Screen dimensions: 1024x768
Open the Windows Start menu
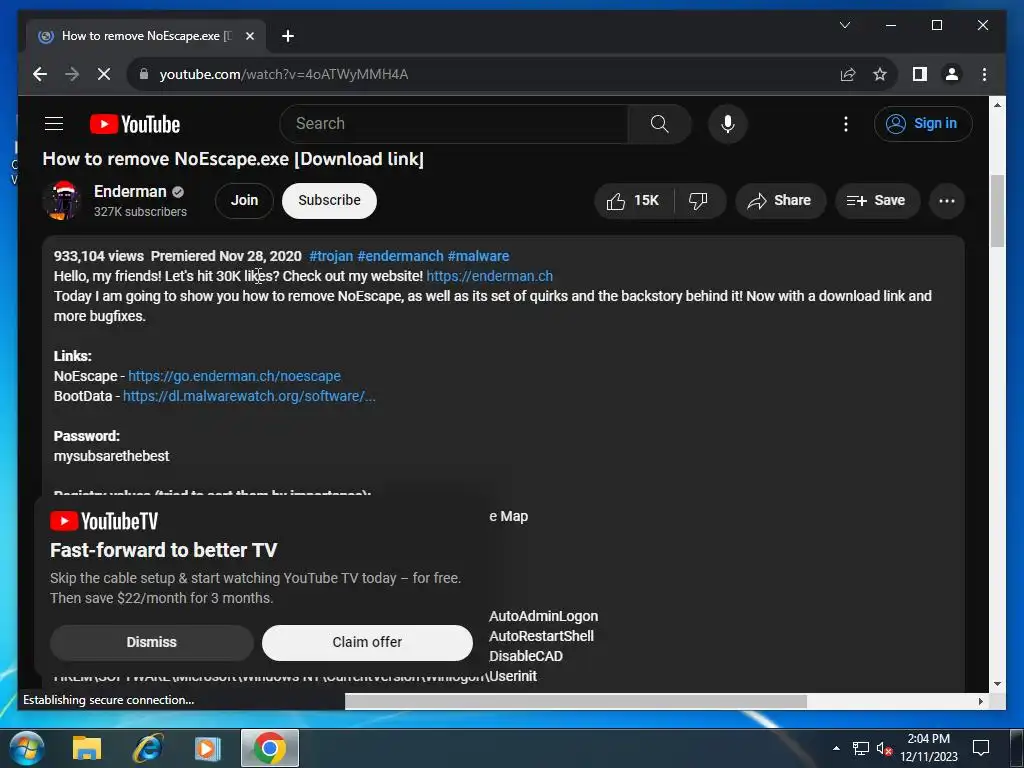coord(26,748)
